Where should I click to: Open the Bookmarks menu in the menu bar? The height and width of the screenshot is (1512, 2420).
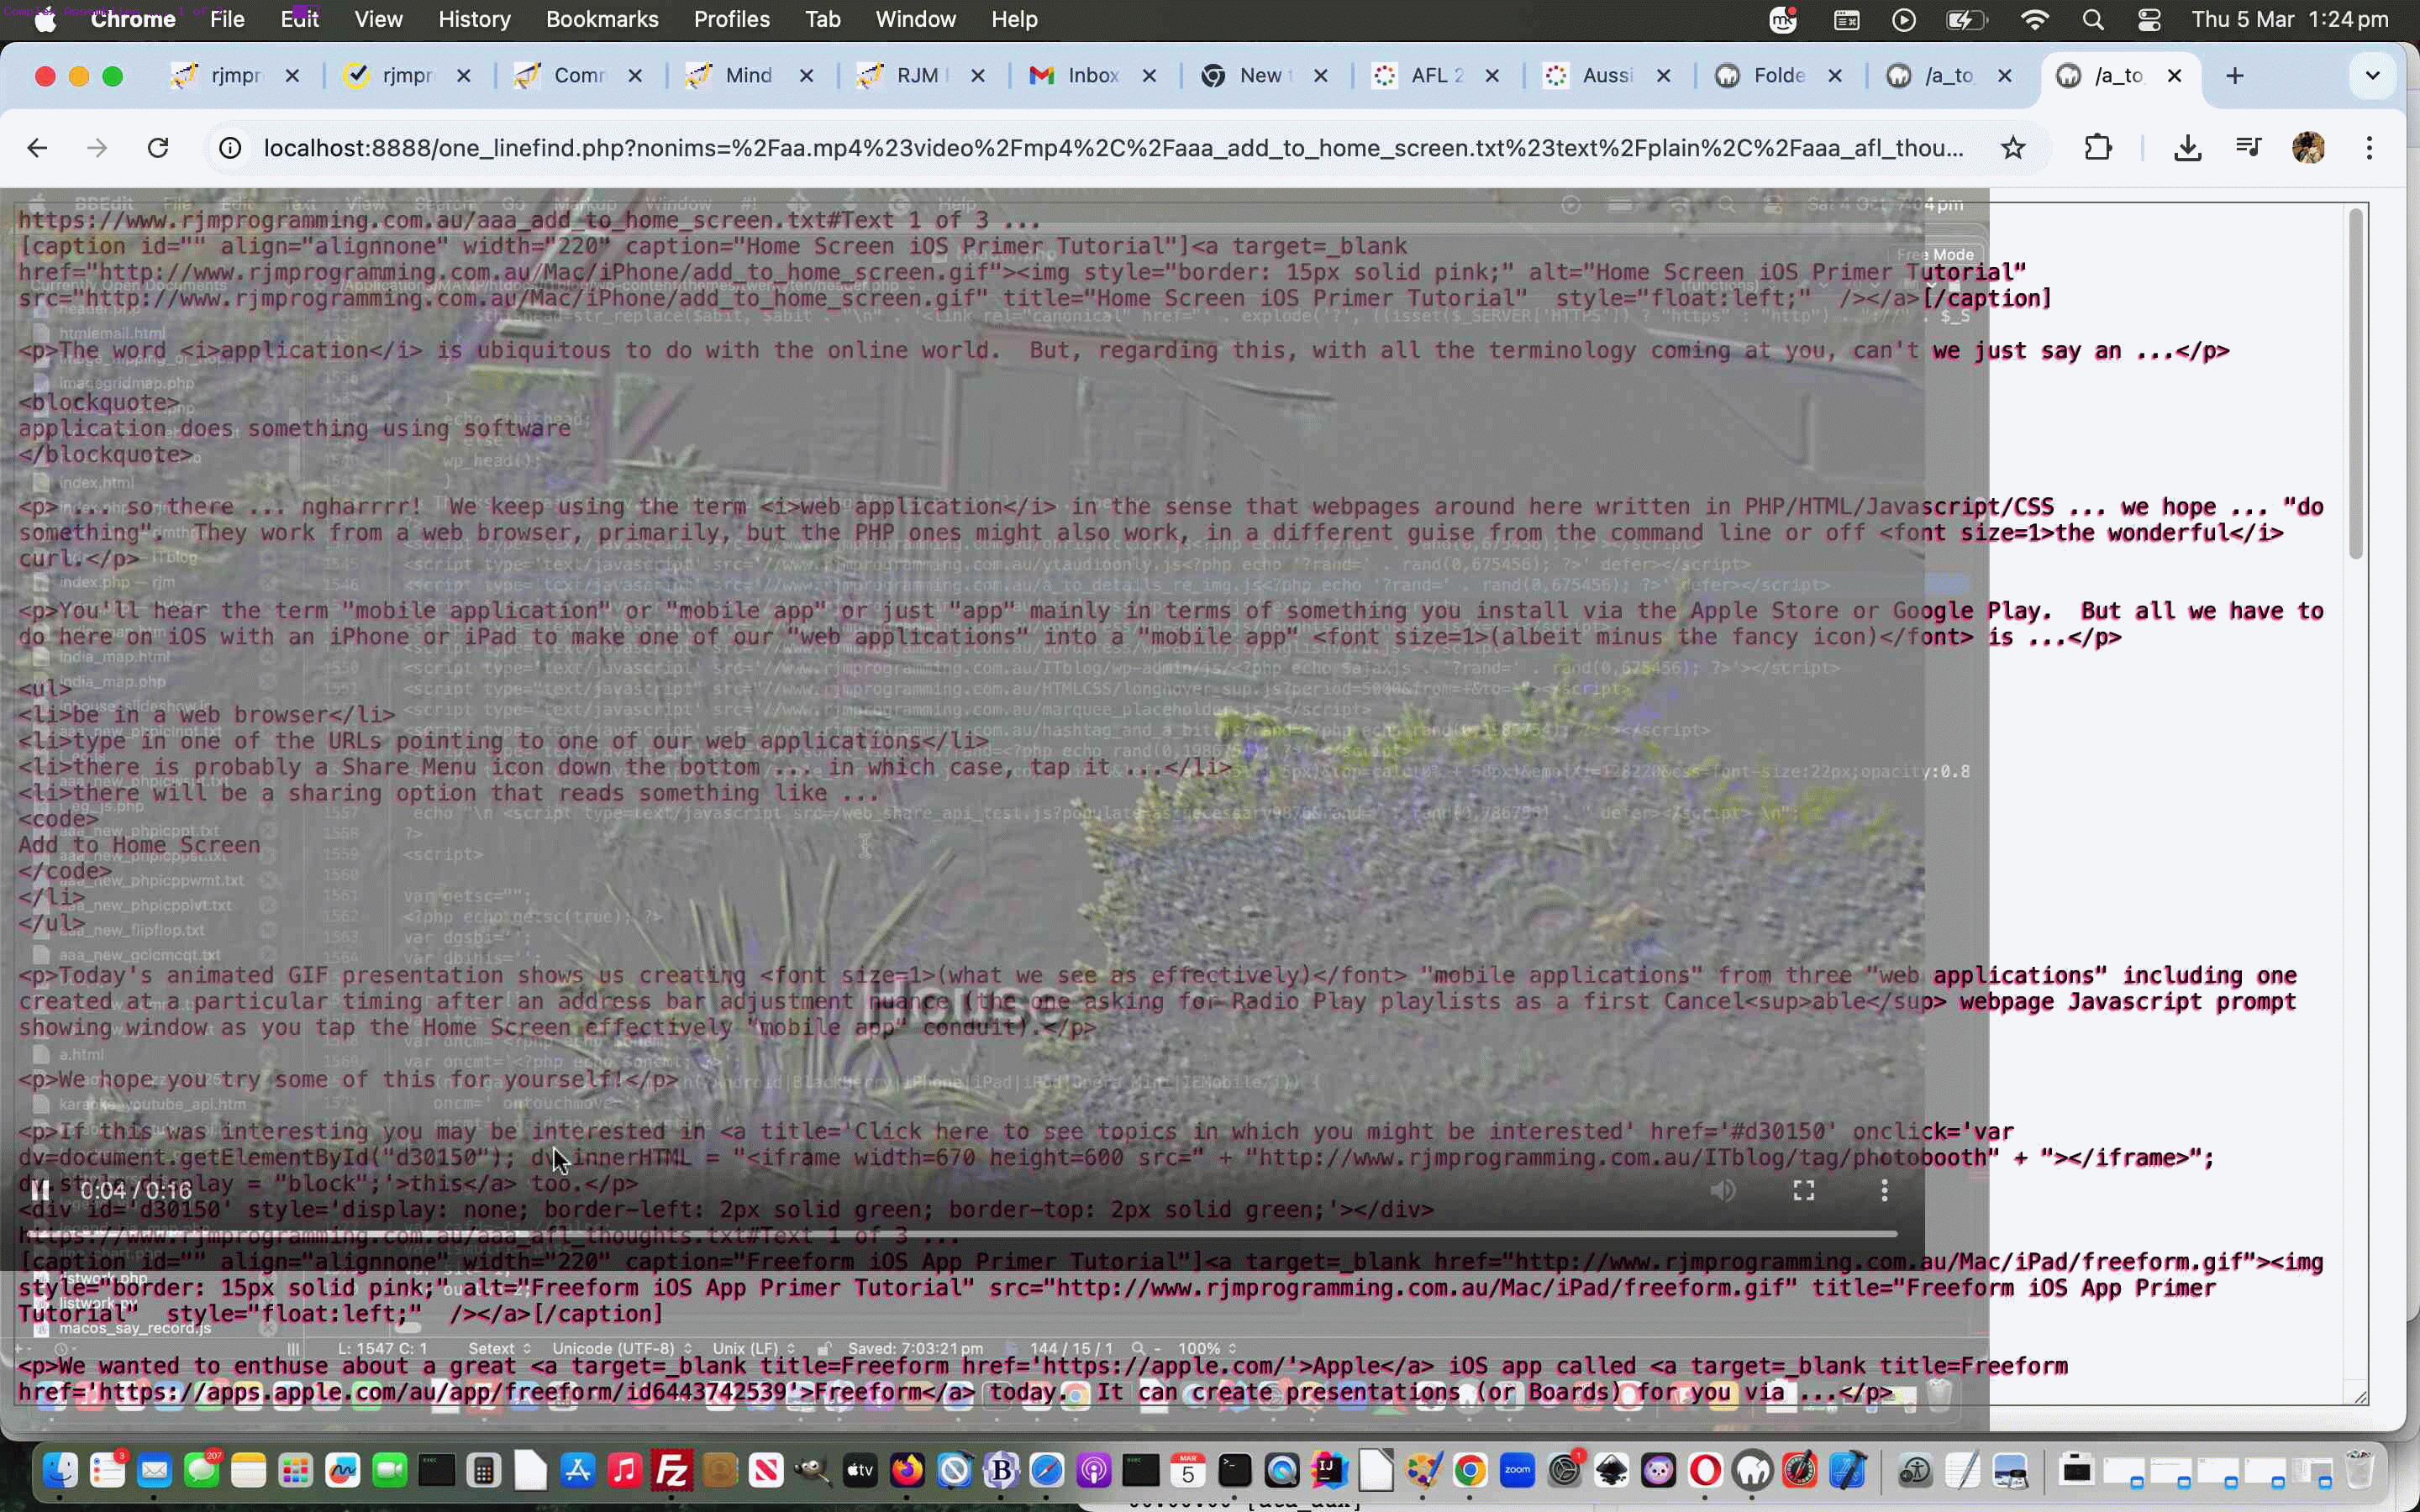602,19
